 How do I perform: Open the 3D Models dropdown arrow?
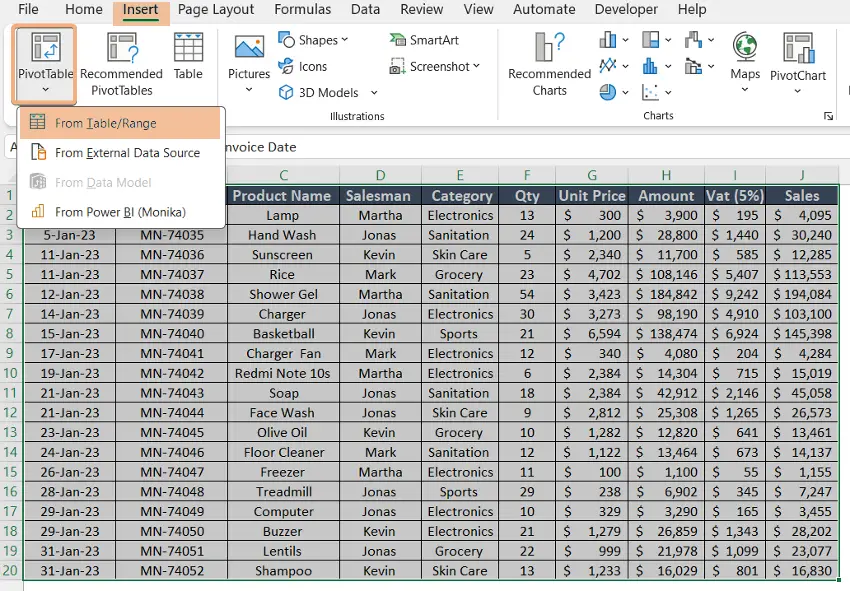pyautogui.click(x=372, y=92)
